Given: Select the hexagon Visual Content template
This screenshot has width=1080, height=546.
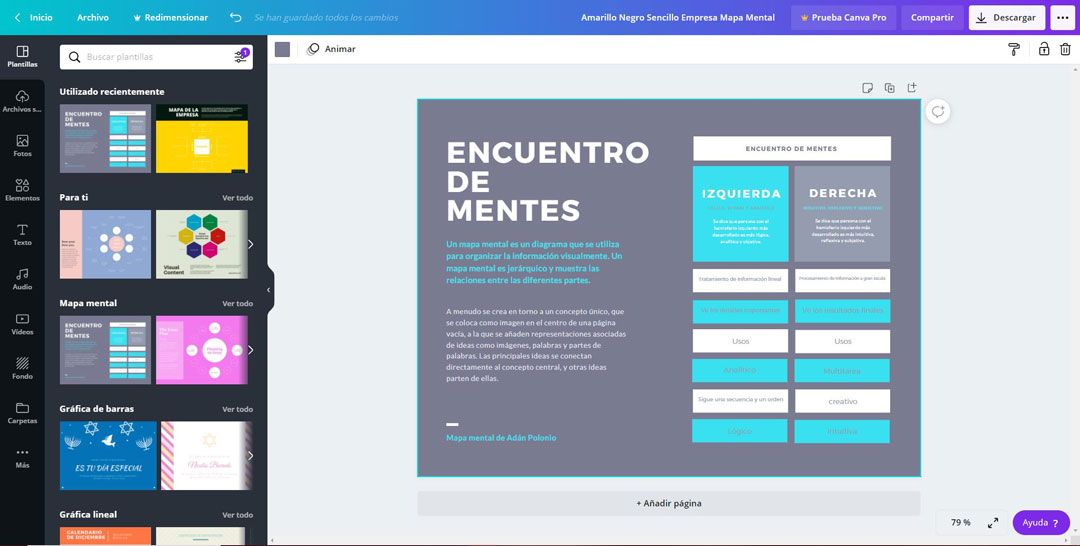Looking at the screenshot, I should coord(201,244).
